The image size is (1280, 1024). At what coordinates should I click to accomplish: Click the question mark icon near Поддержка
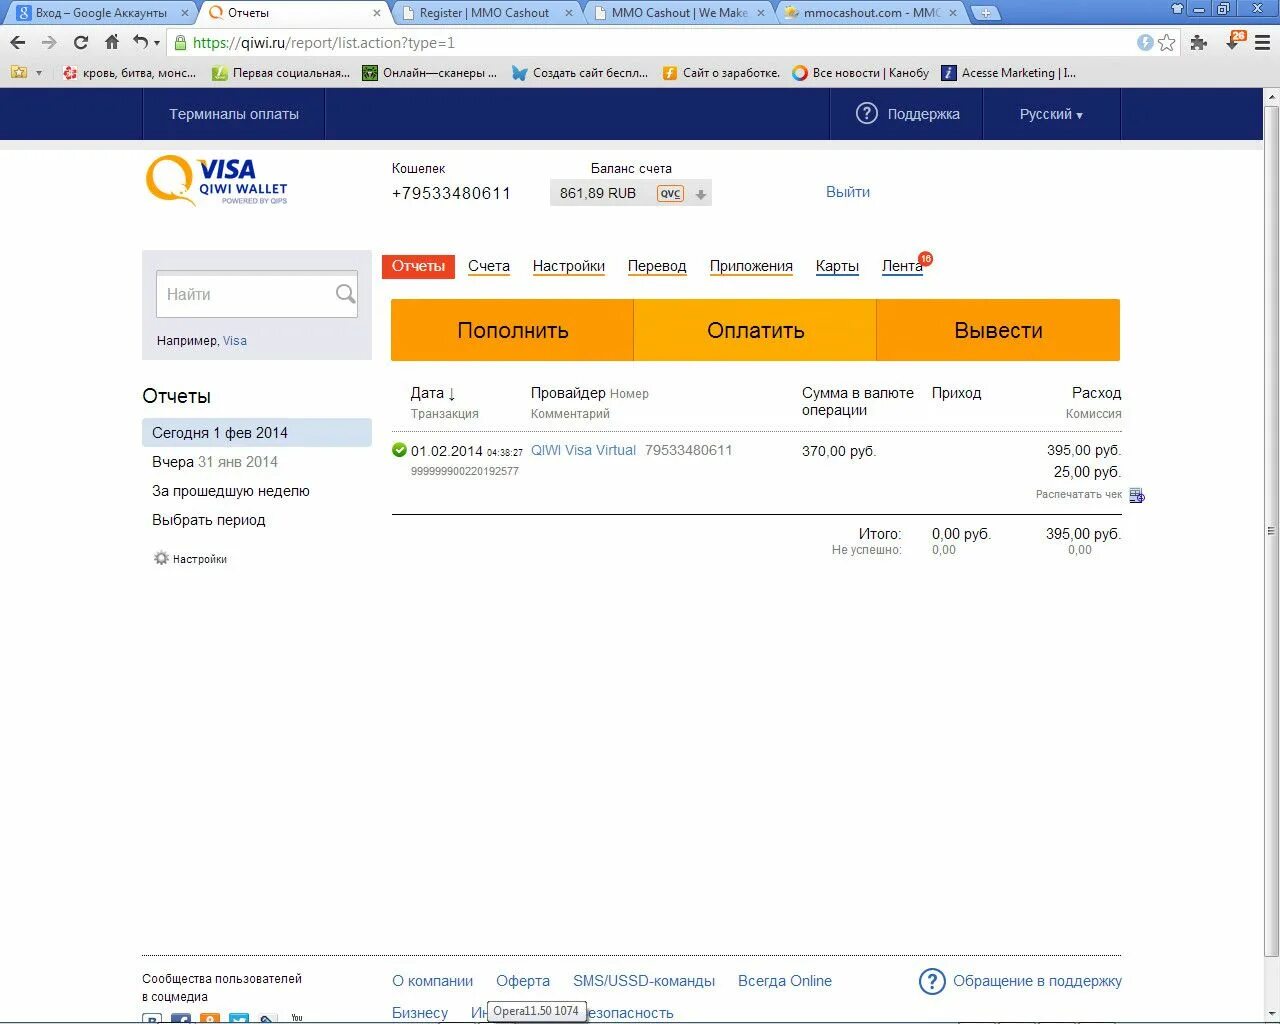[x=867, y=114]
